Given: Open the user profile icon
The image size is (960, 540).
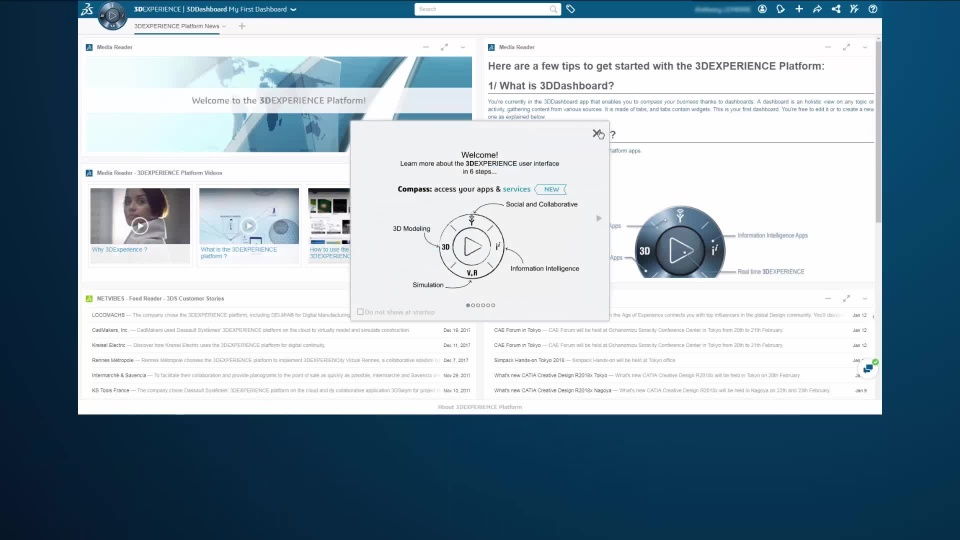Looking at the screenshot, I should point(762,9).
